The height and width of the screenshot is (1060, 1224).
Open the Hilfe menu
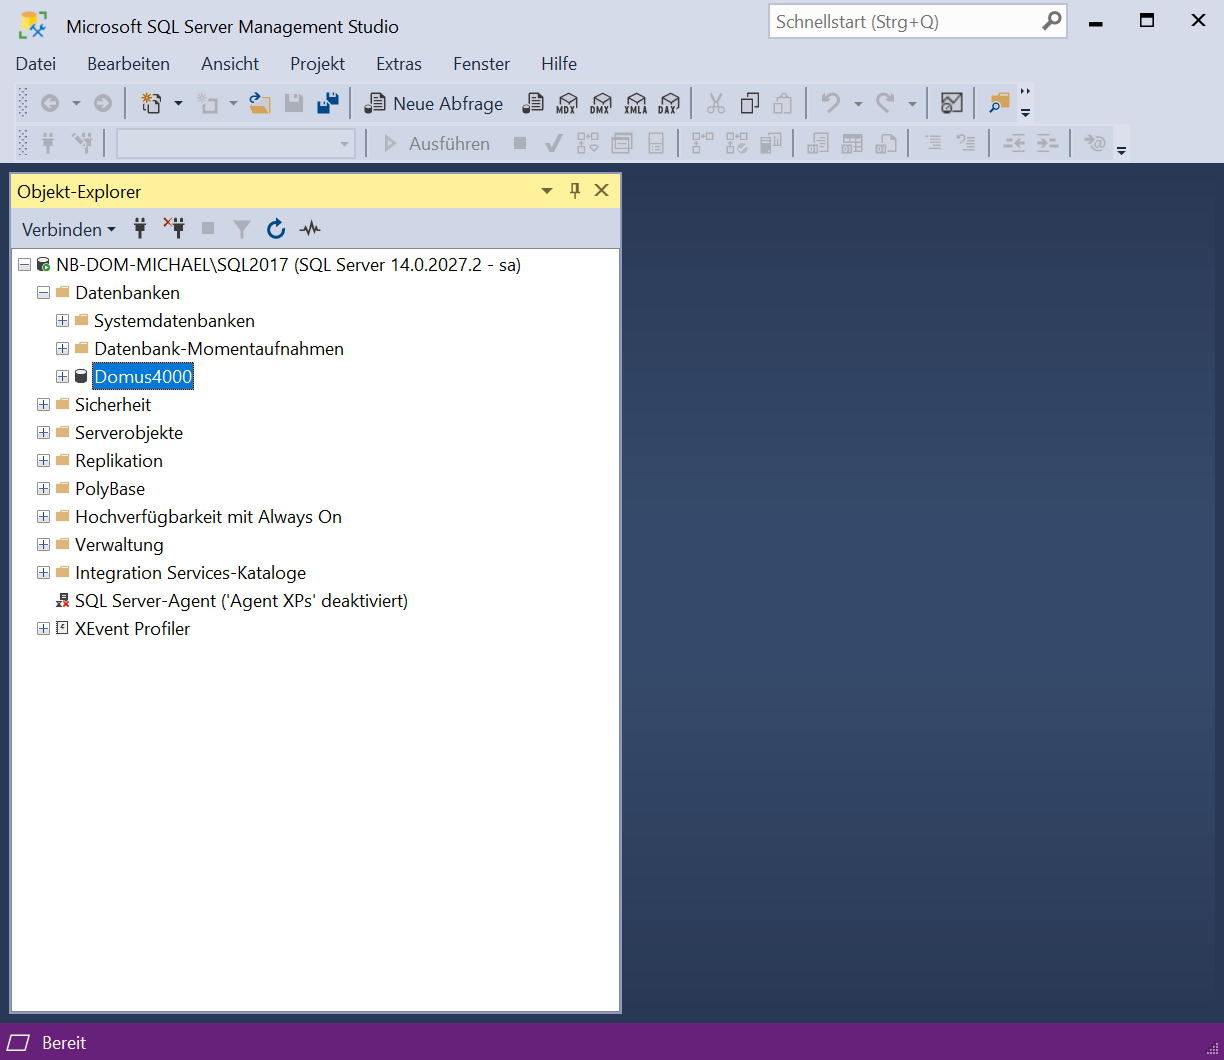[x=559, y=63]
